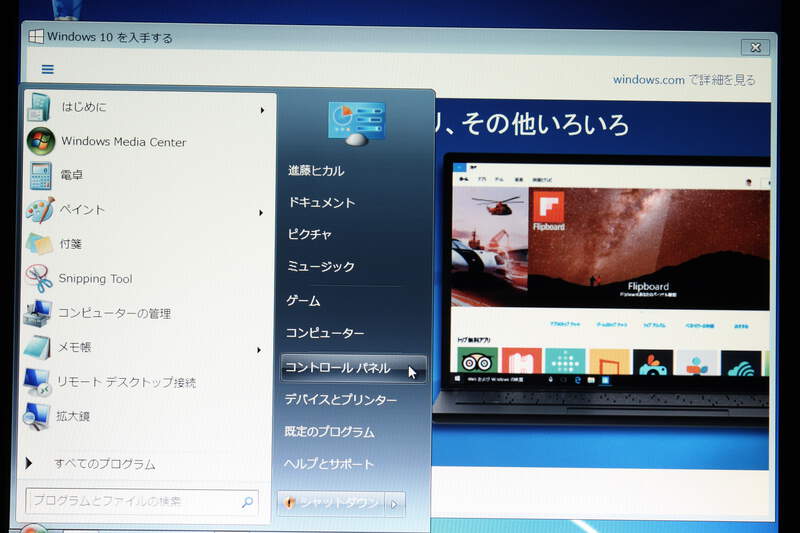Click the Windows logo in the window title bar
This screenshot has height=533, width=800.
(36, 37)
